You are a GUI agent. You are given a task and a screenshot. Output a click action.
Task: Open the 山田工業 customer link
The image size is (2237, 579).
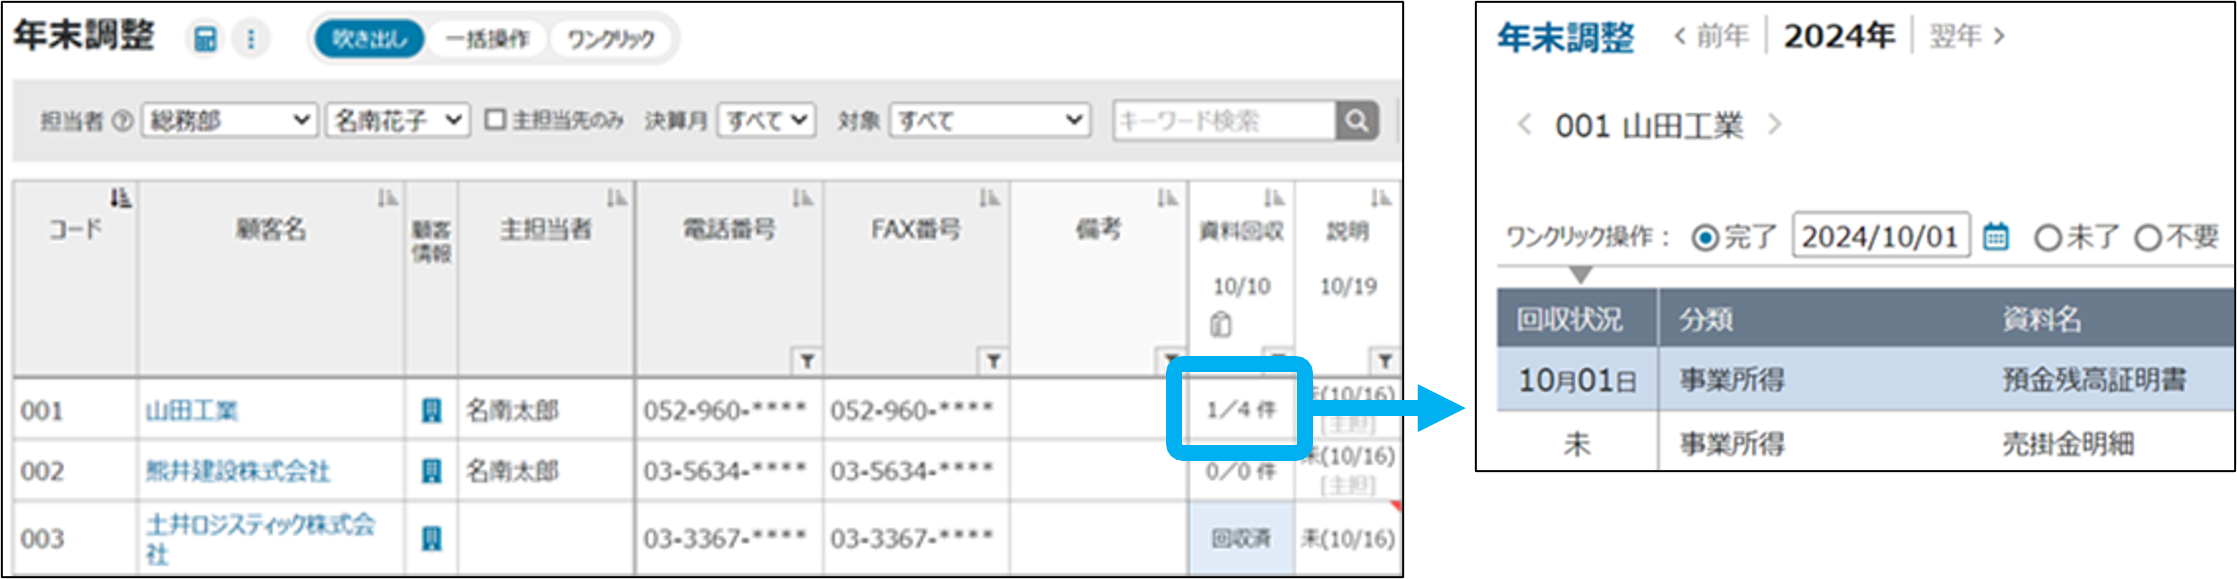click(x=192, y=411)
